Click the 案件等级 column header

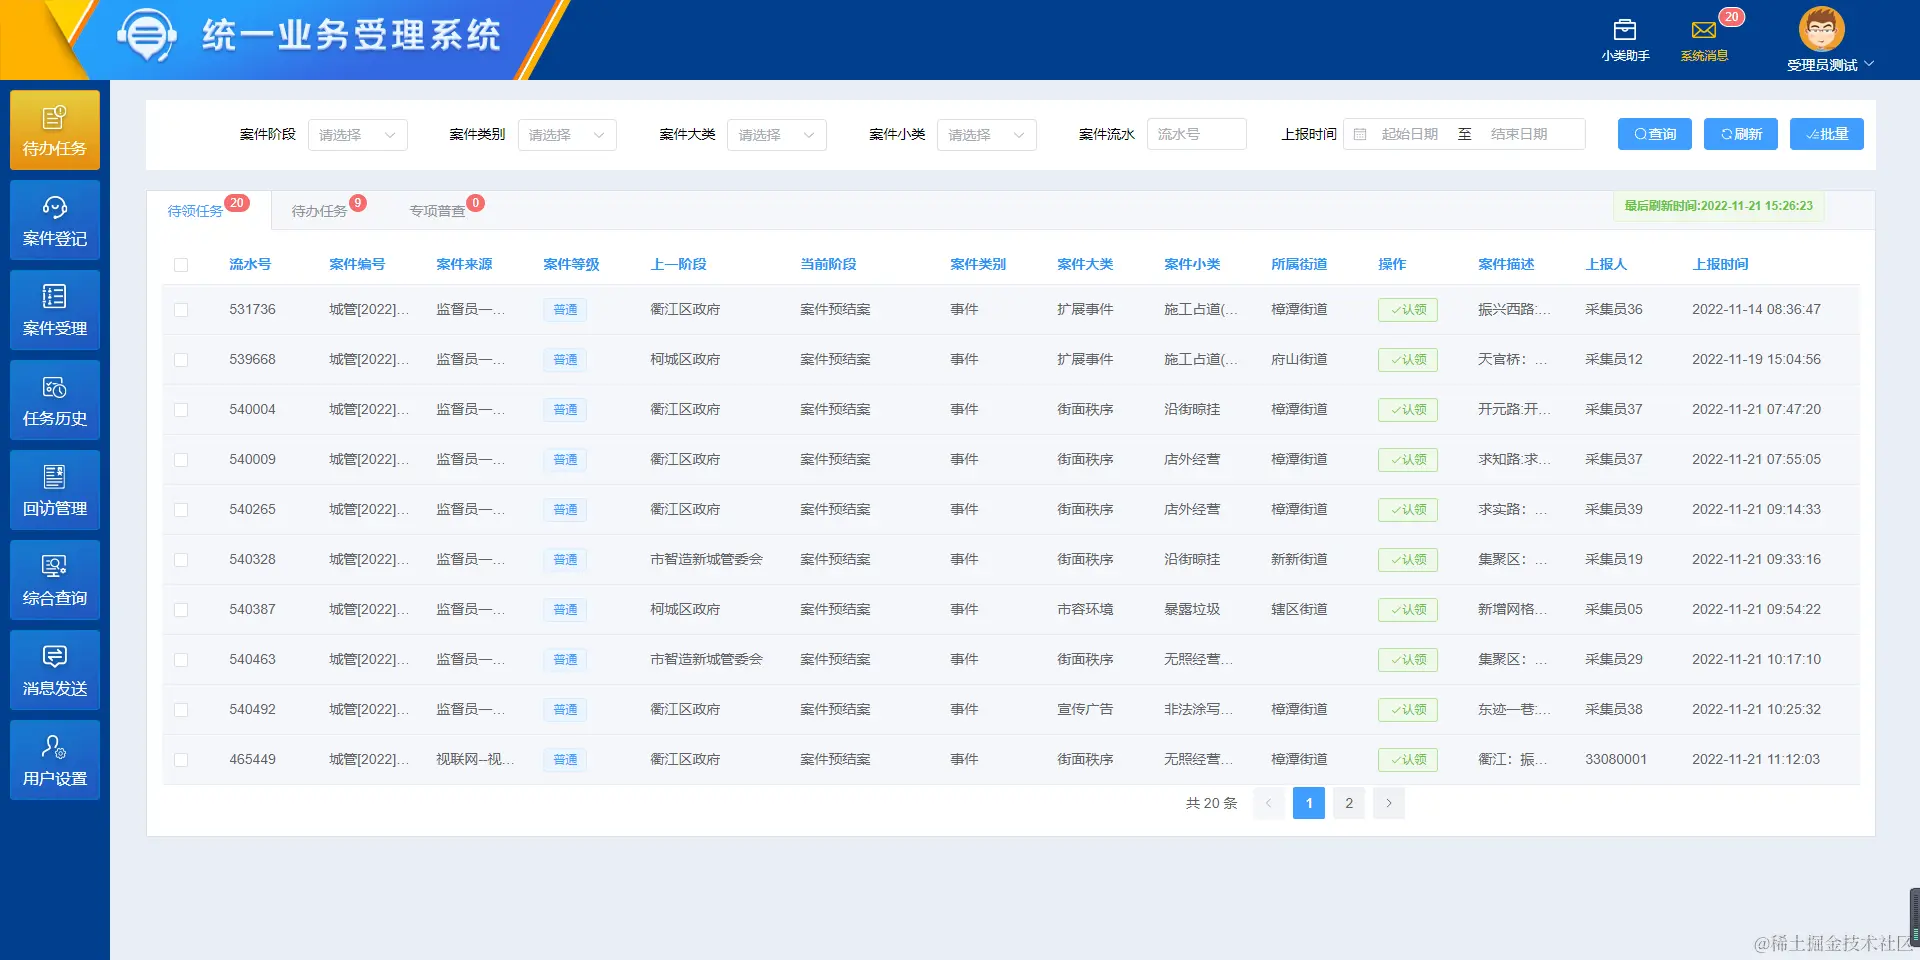pyautogui.click(x=571, y=265)
